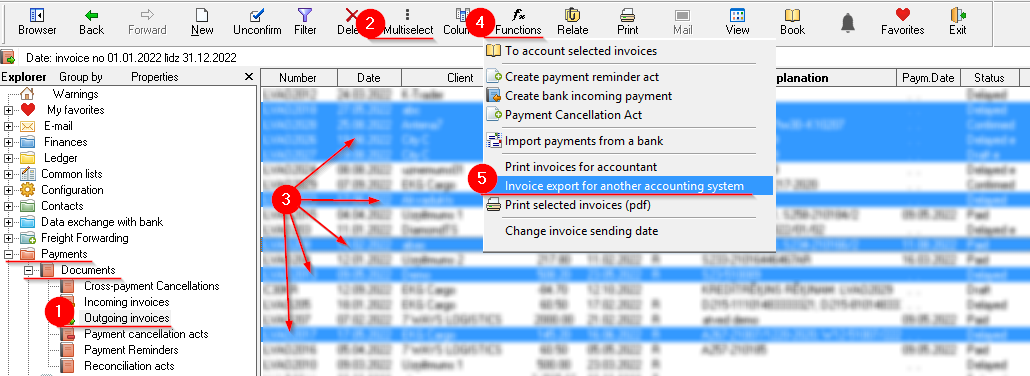Image resolution: width=1030 pixels, height=376 pixels.
Task: Click the Book toolbar icon
Action: coord(792,22)
